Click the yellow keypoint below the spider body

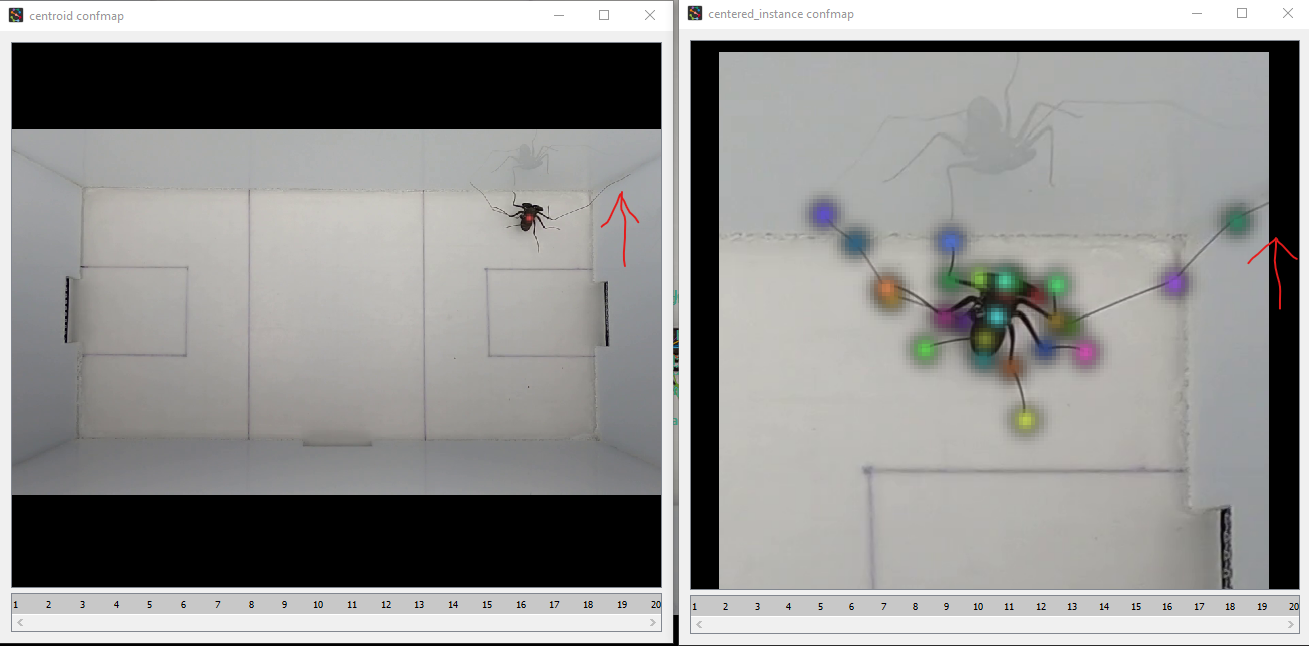(x=1027, y=420)
